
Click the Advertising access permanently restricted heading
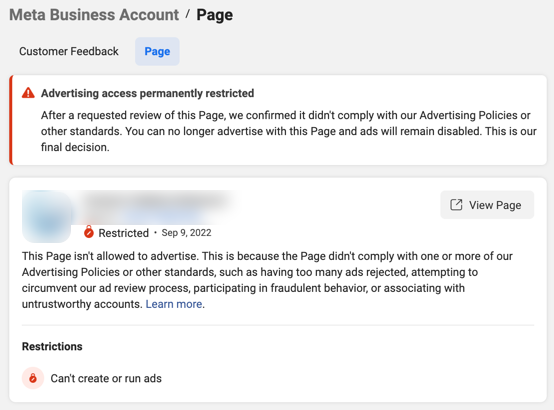(x=147, y=93)
